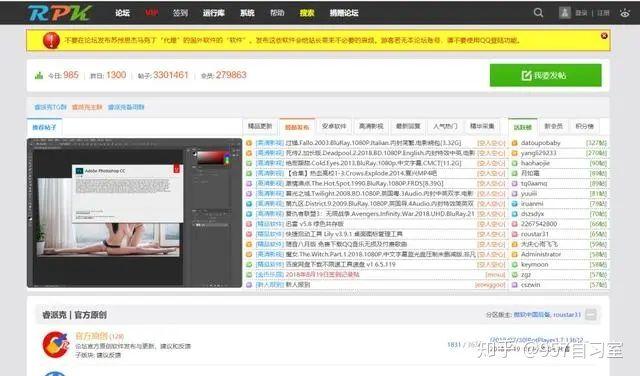Open the yellow 搜索 nav item

click(307, 13)
